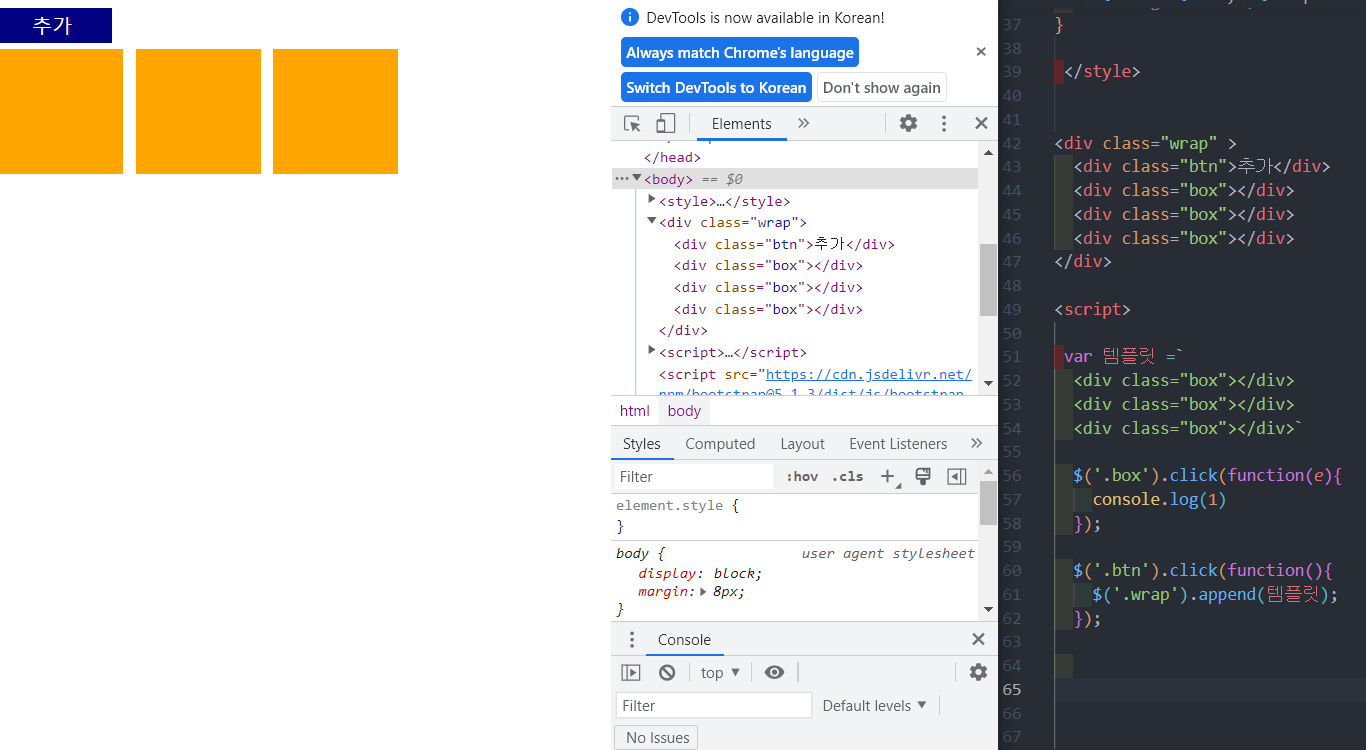This screenshot has height=750, width=1366.
Task: Toggle the device toolbar icon
Action: [665, 123]
